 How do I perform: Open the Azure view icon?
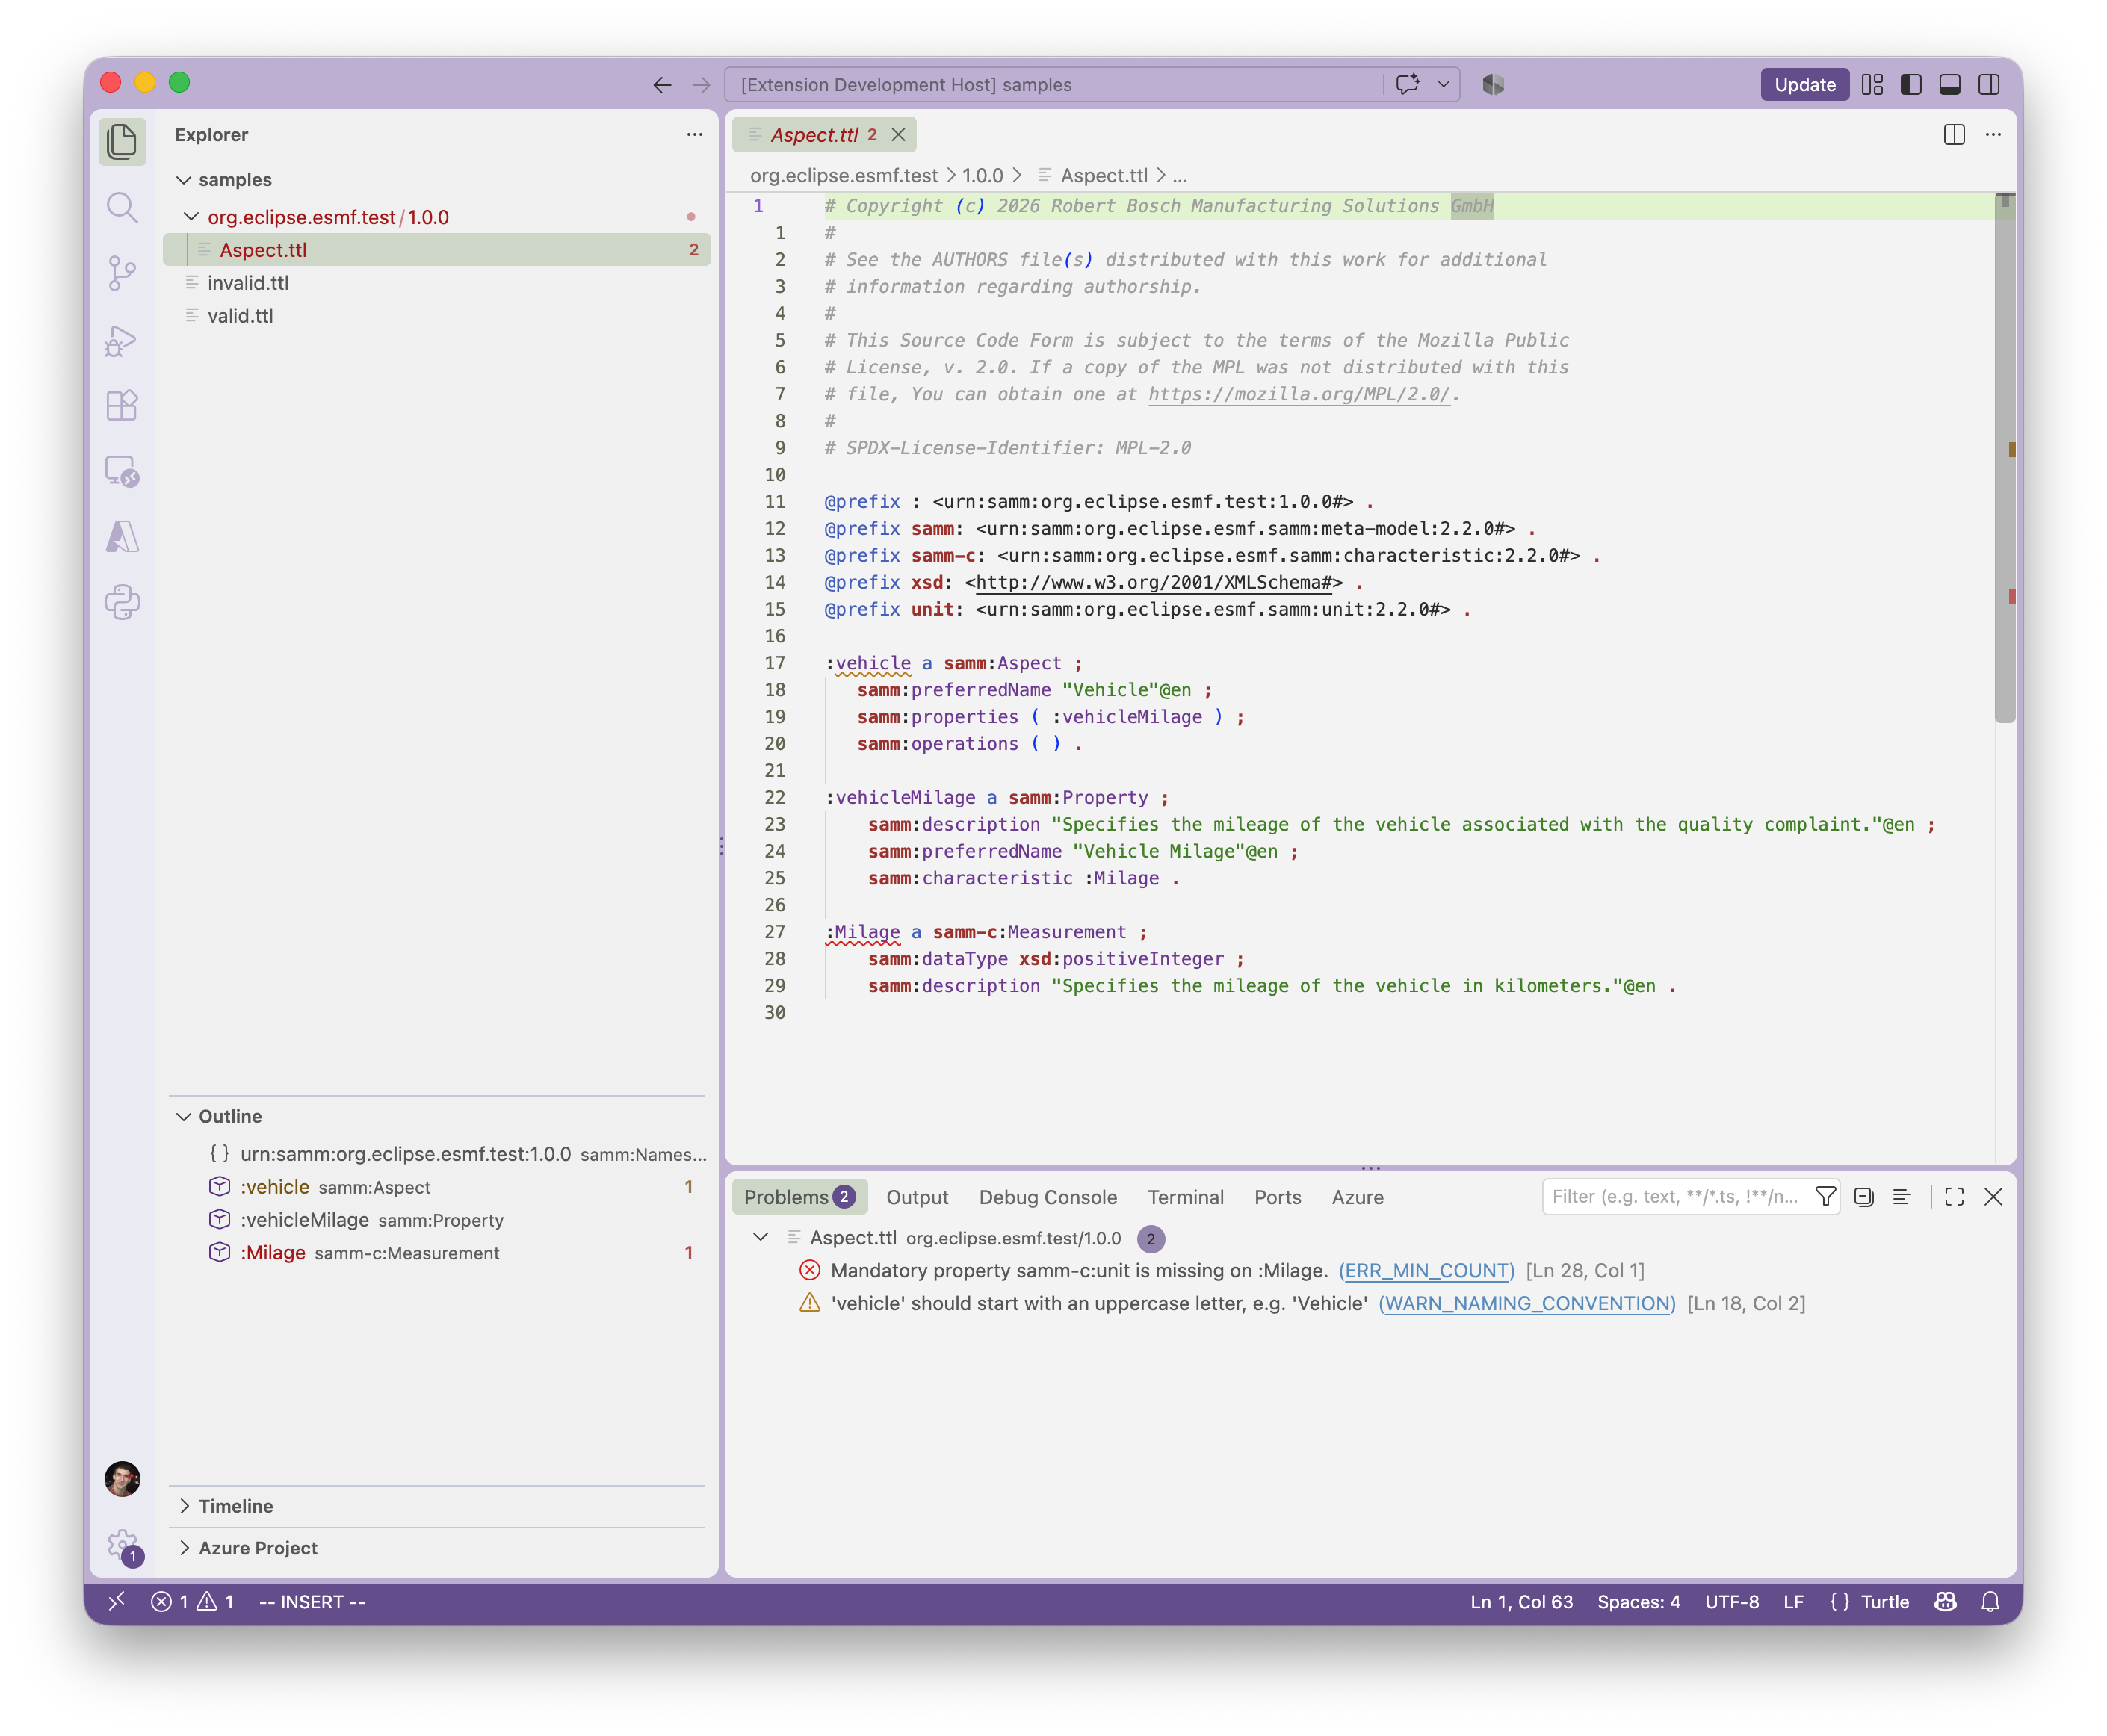[122, 537]
